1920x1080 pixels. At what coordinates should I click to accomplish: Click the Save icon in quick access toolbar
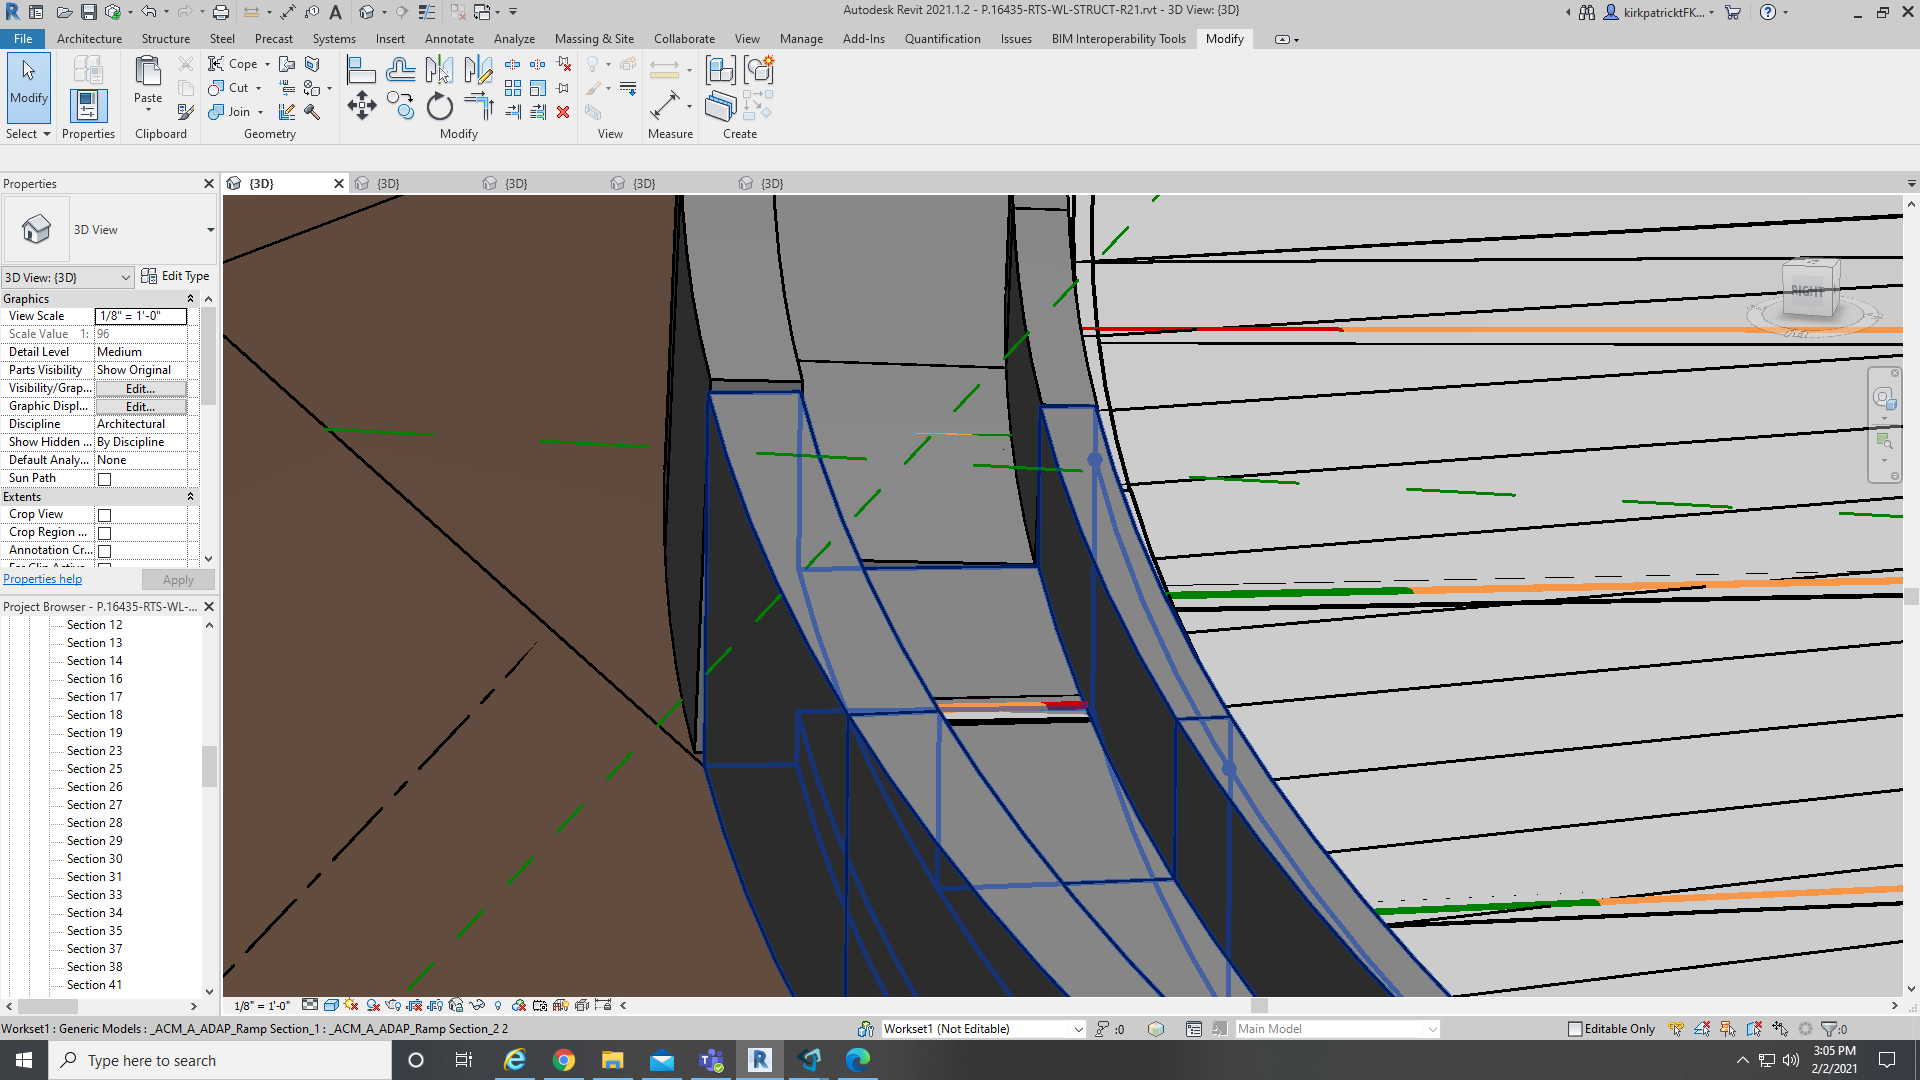pos(89,12)
